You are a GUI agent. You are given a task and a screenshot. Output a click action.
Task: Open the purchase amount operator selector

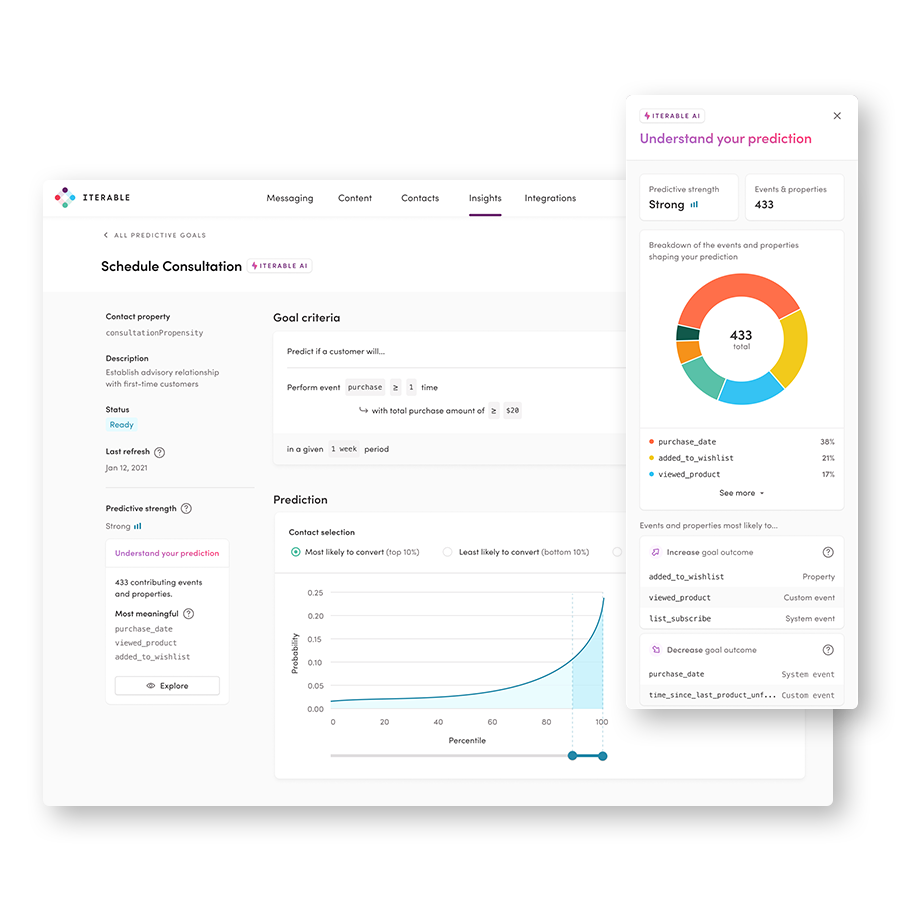(494, 410)
